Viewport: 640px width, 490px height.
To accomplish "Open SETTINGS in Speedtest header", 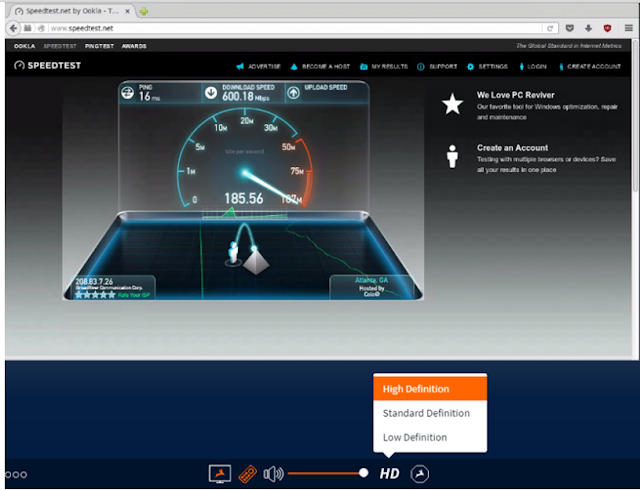I will [493, 67].
